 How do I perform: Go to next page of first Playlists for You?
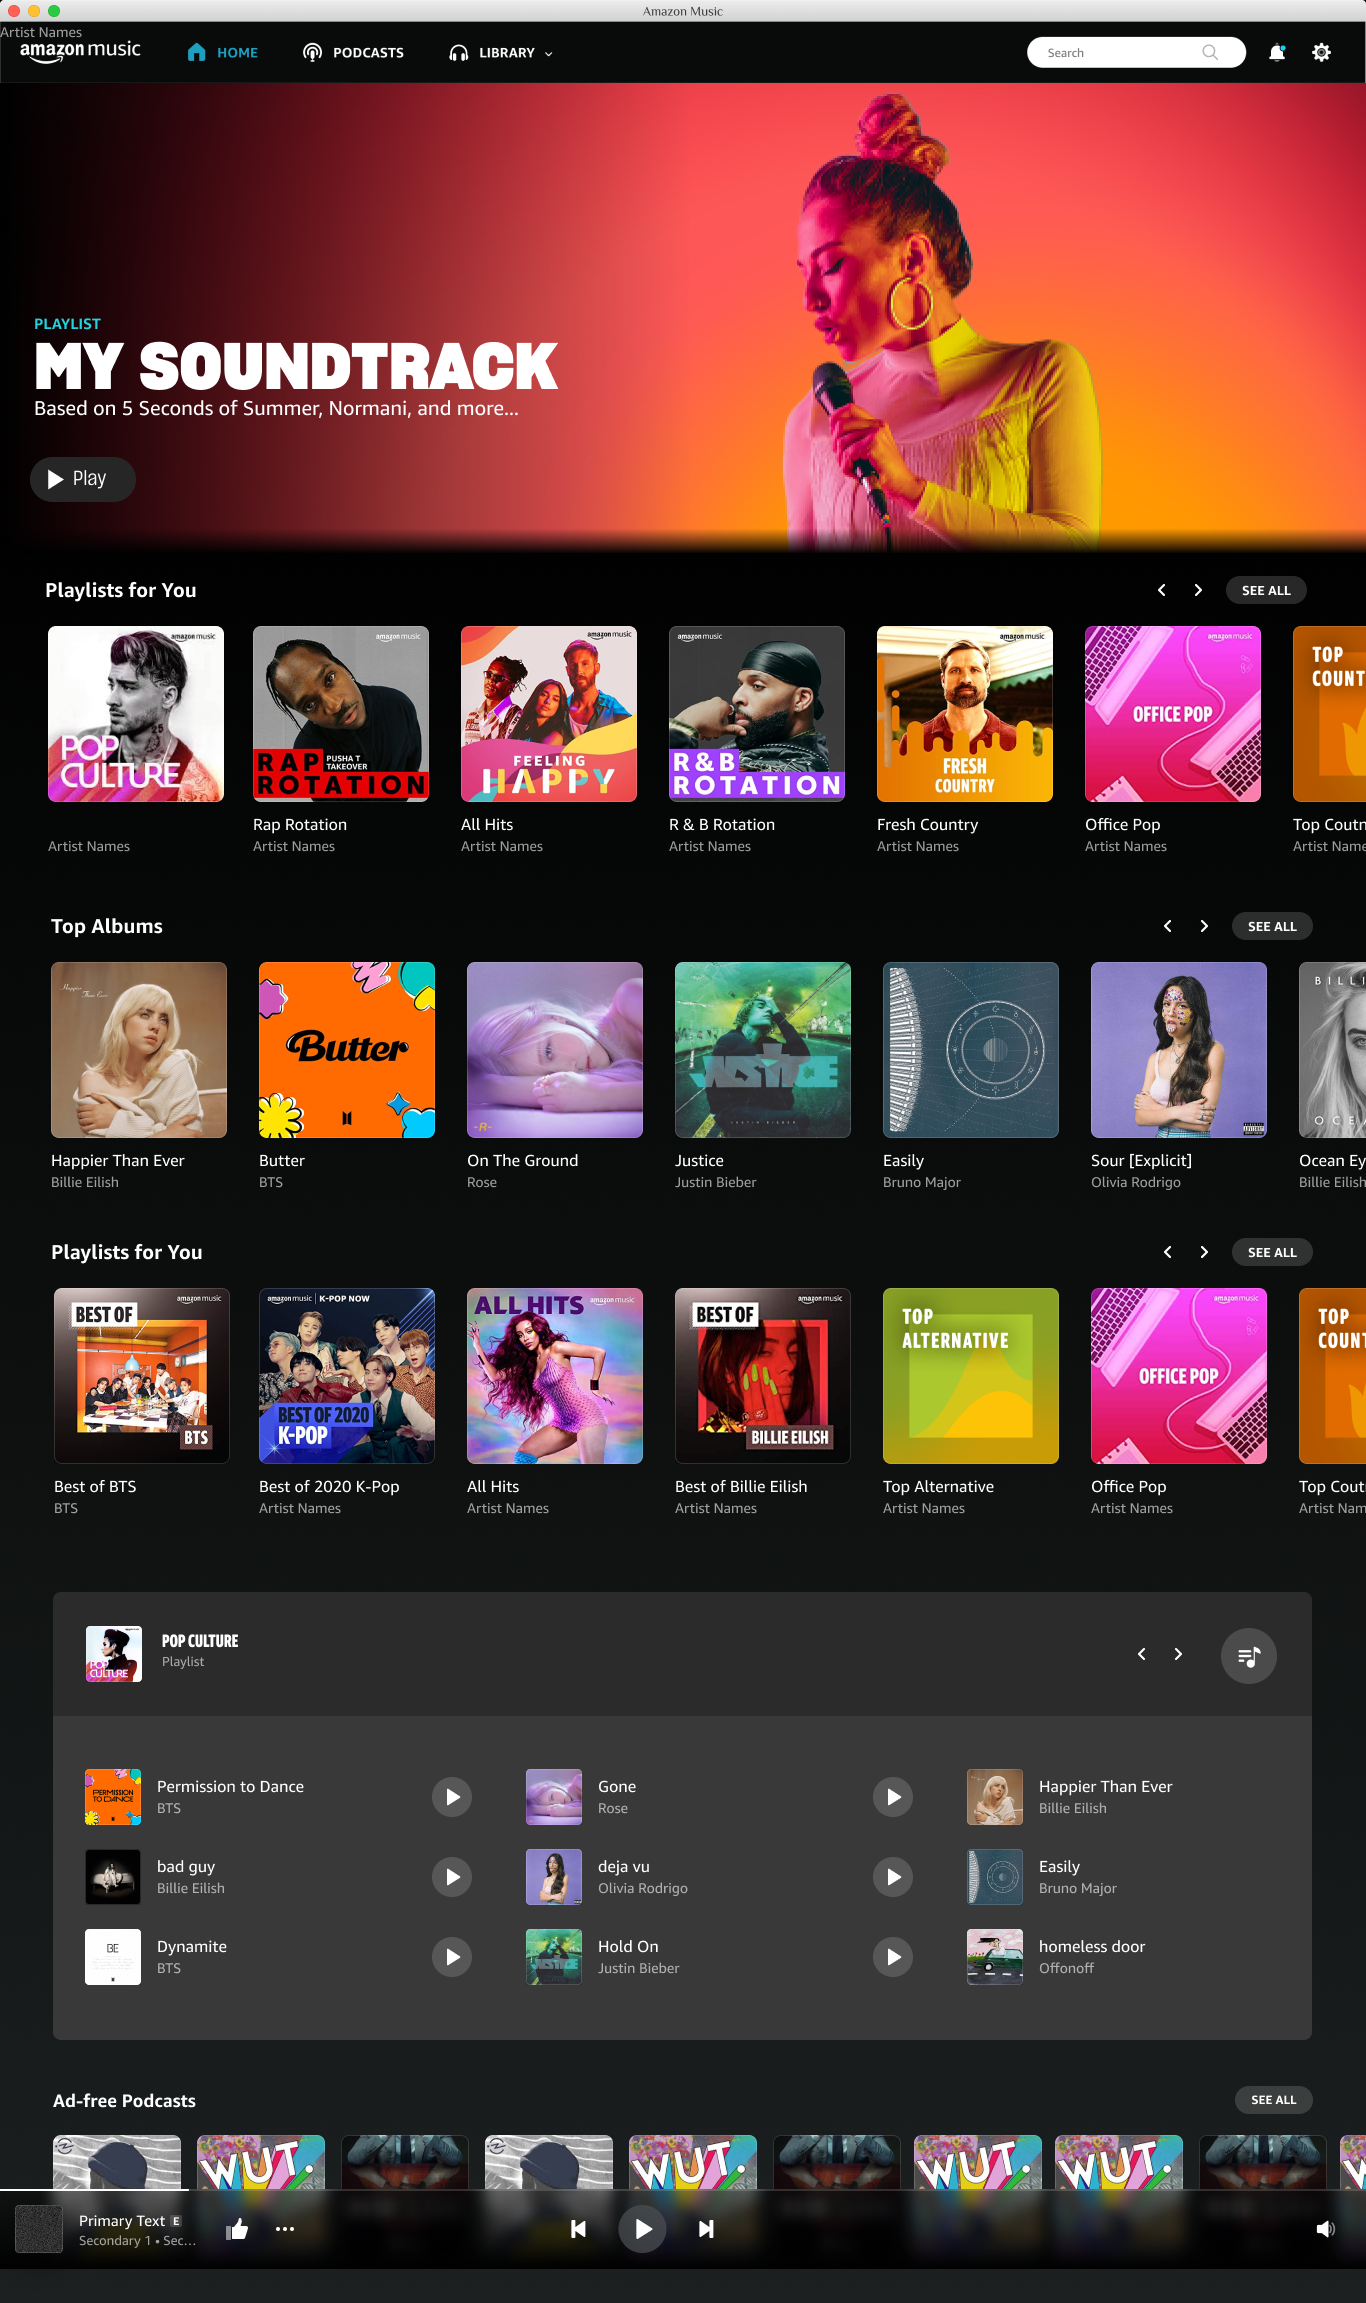(x=1198, y=590)
